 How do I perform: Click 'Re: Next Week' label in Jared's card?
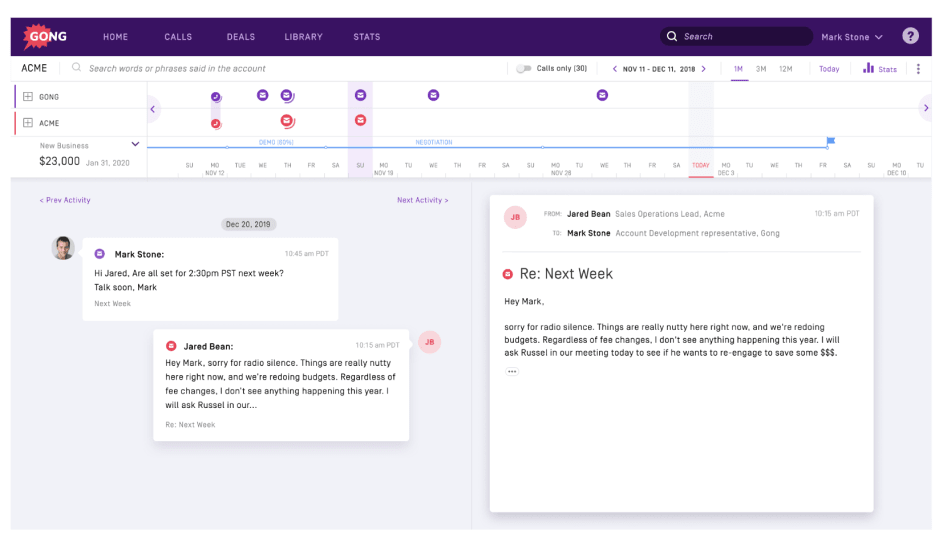click(x=190, y=424)
